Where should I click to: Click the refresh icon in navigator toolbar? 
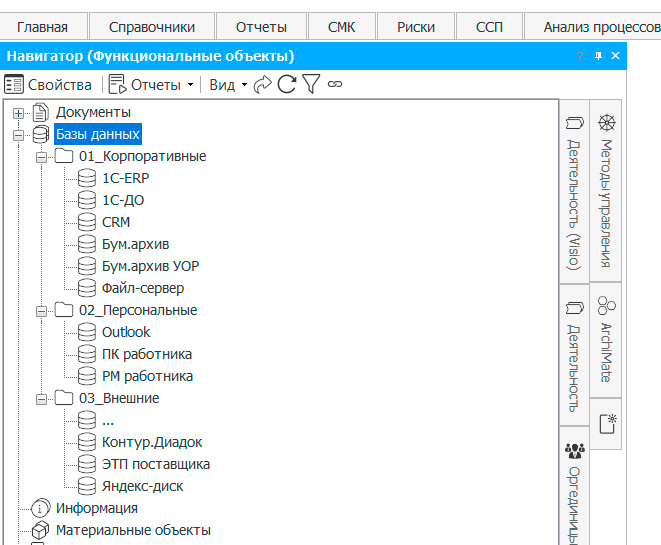pos(287,85)
